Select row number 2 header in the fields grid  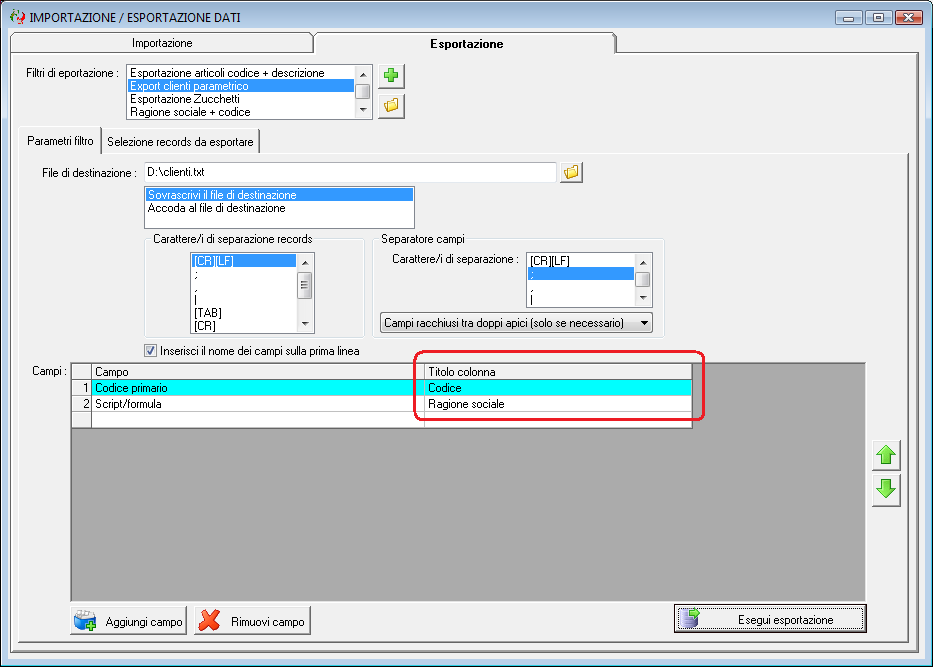tap(82, 404)
